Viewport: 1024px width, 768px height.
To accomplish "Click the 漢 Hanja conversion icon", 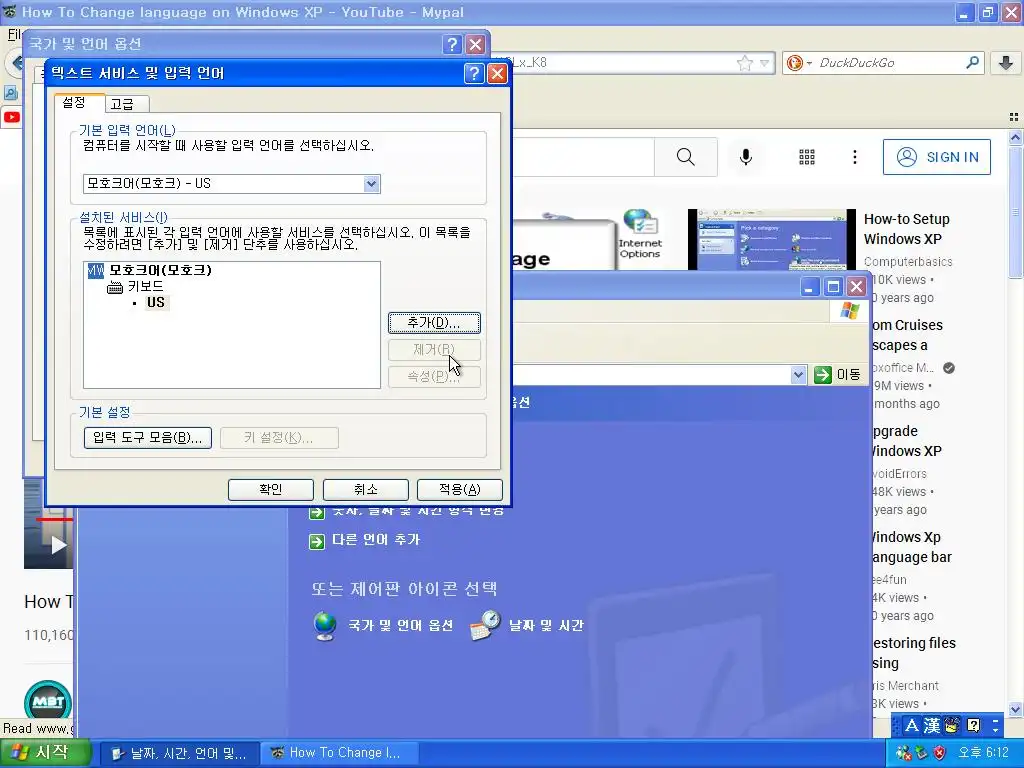I will (x=932, y=726).
